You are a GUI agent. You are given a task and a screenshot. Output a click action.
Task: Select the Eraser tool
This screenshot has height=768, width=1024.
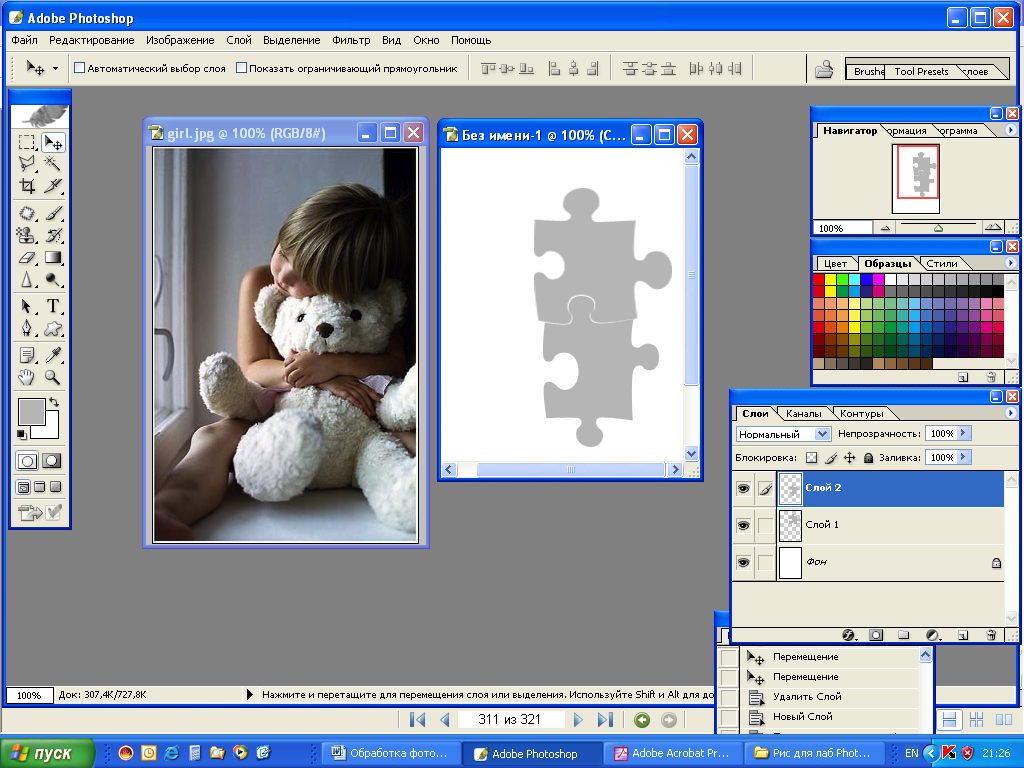[27, 257]
